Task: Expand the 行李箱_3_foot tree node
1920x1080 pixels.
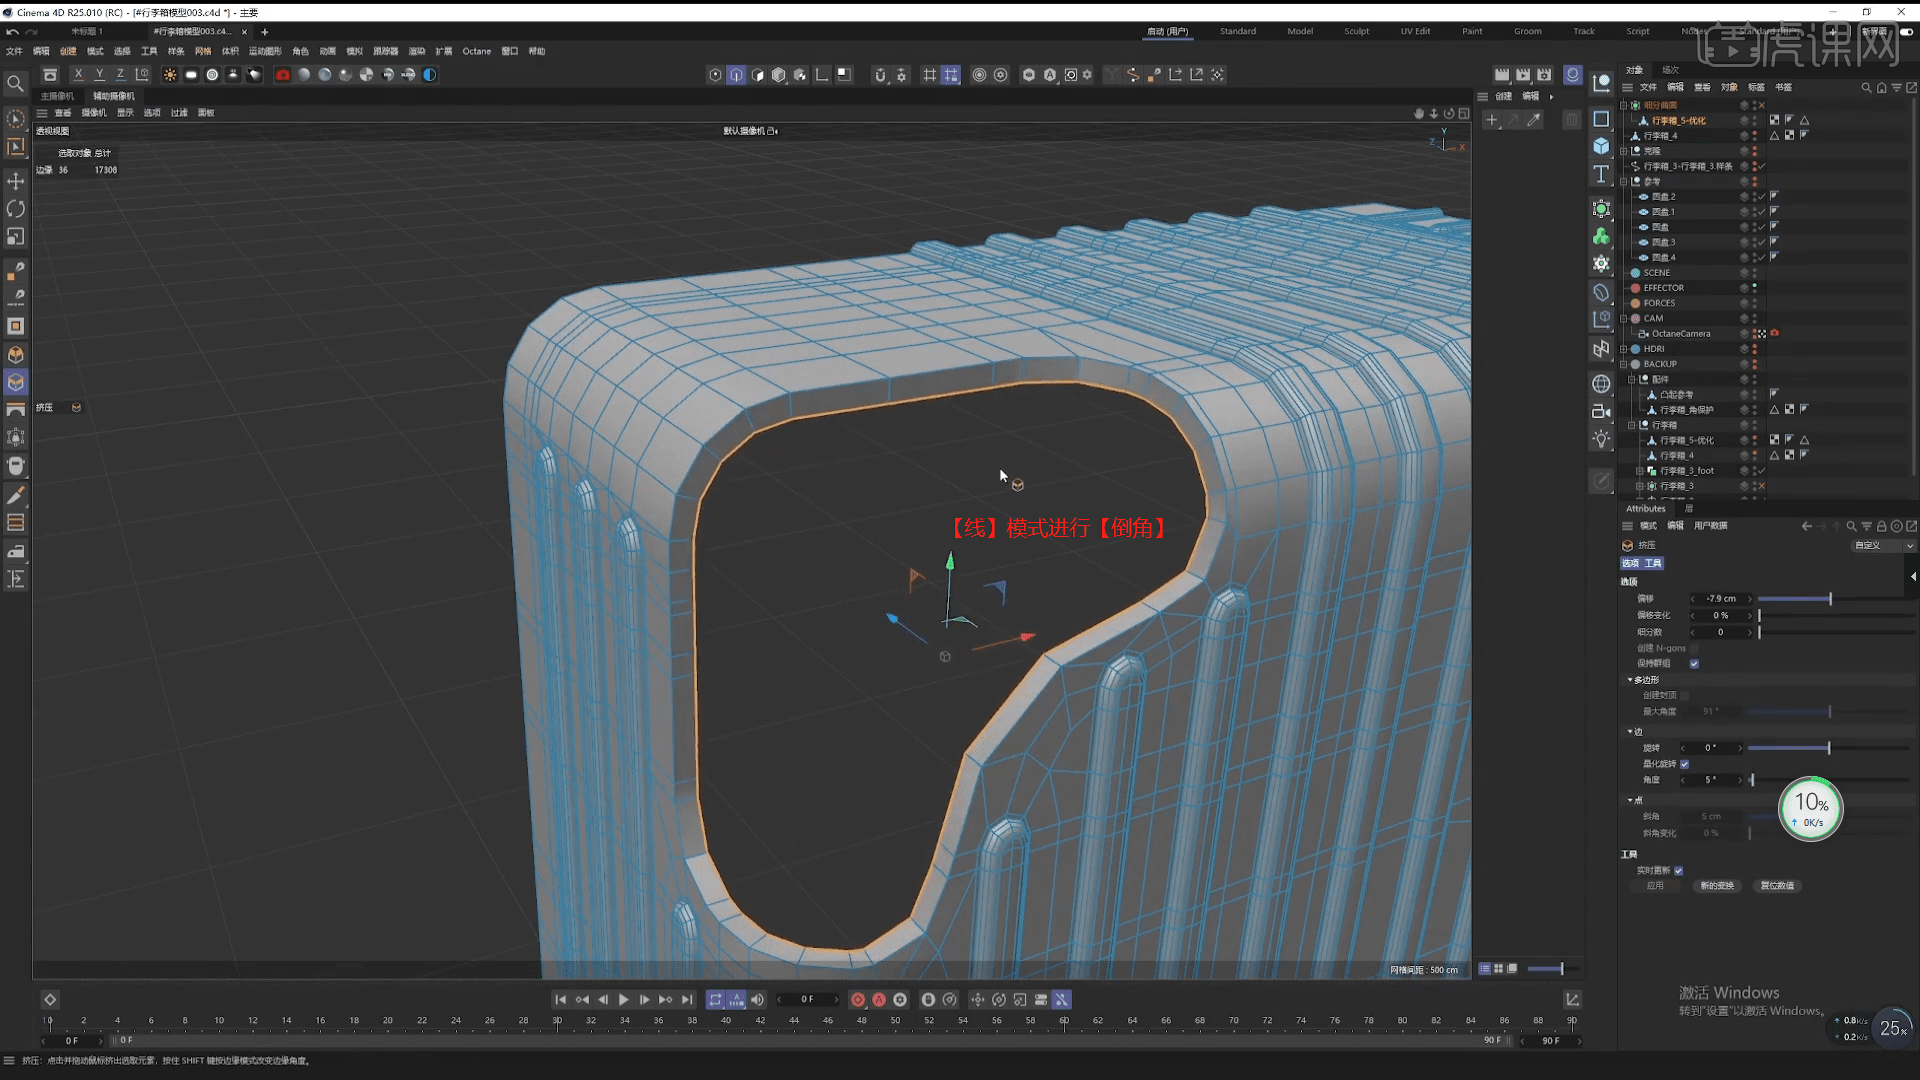Action: coord(1639,471)
